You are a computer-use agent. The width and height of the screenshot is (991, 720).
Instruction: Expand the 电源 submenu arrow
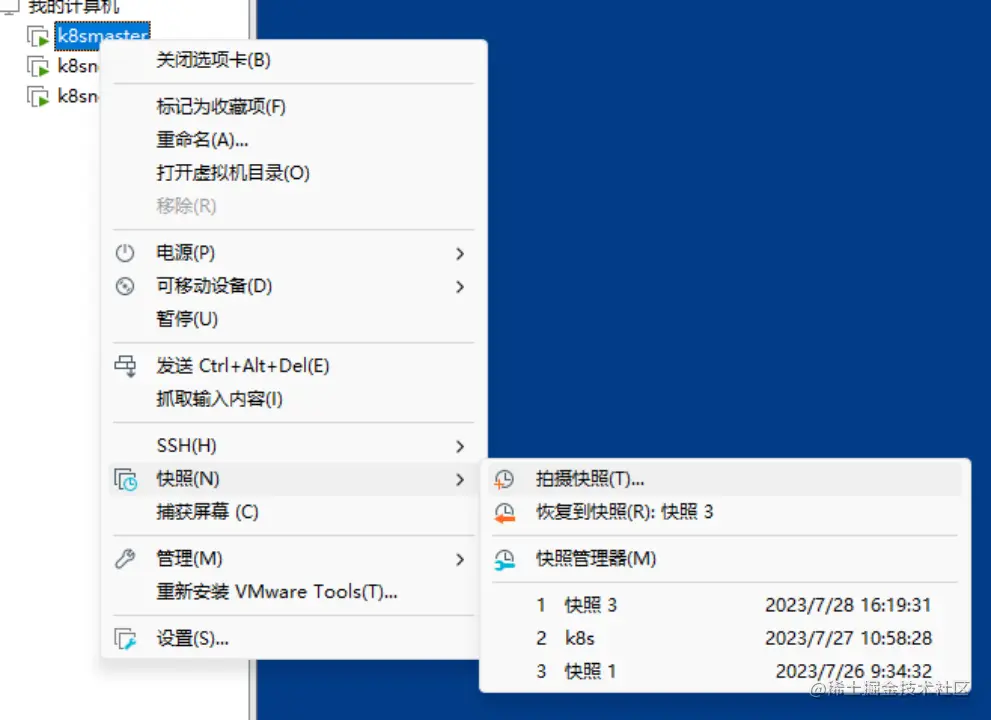tap(460, 253)
